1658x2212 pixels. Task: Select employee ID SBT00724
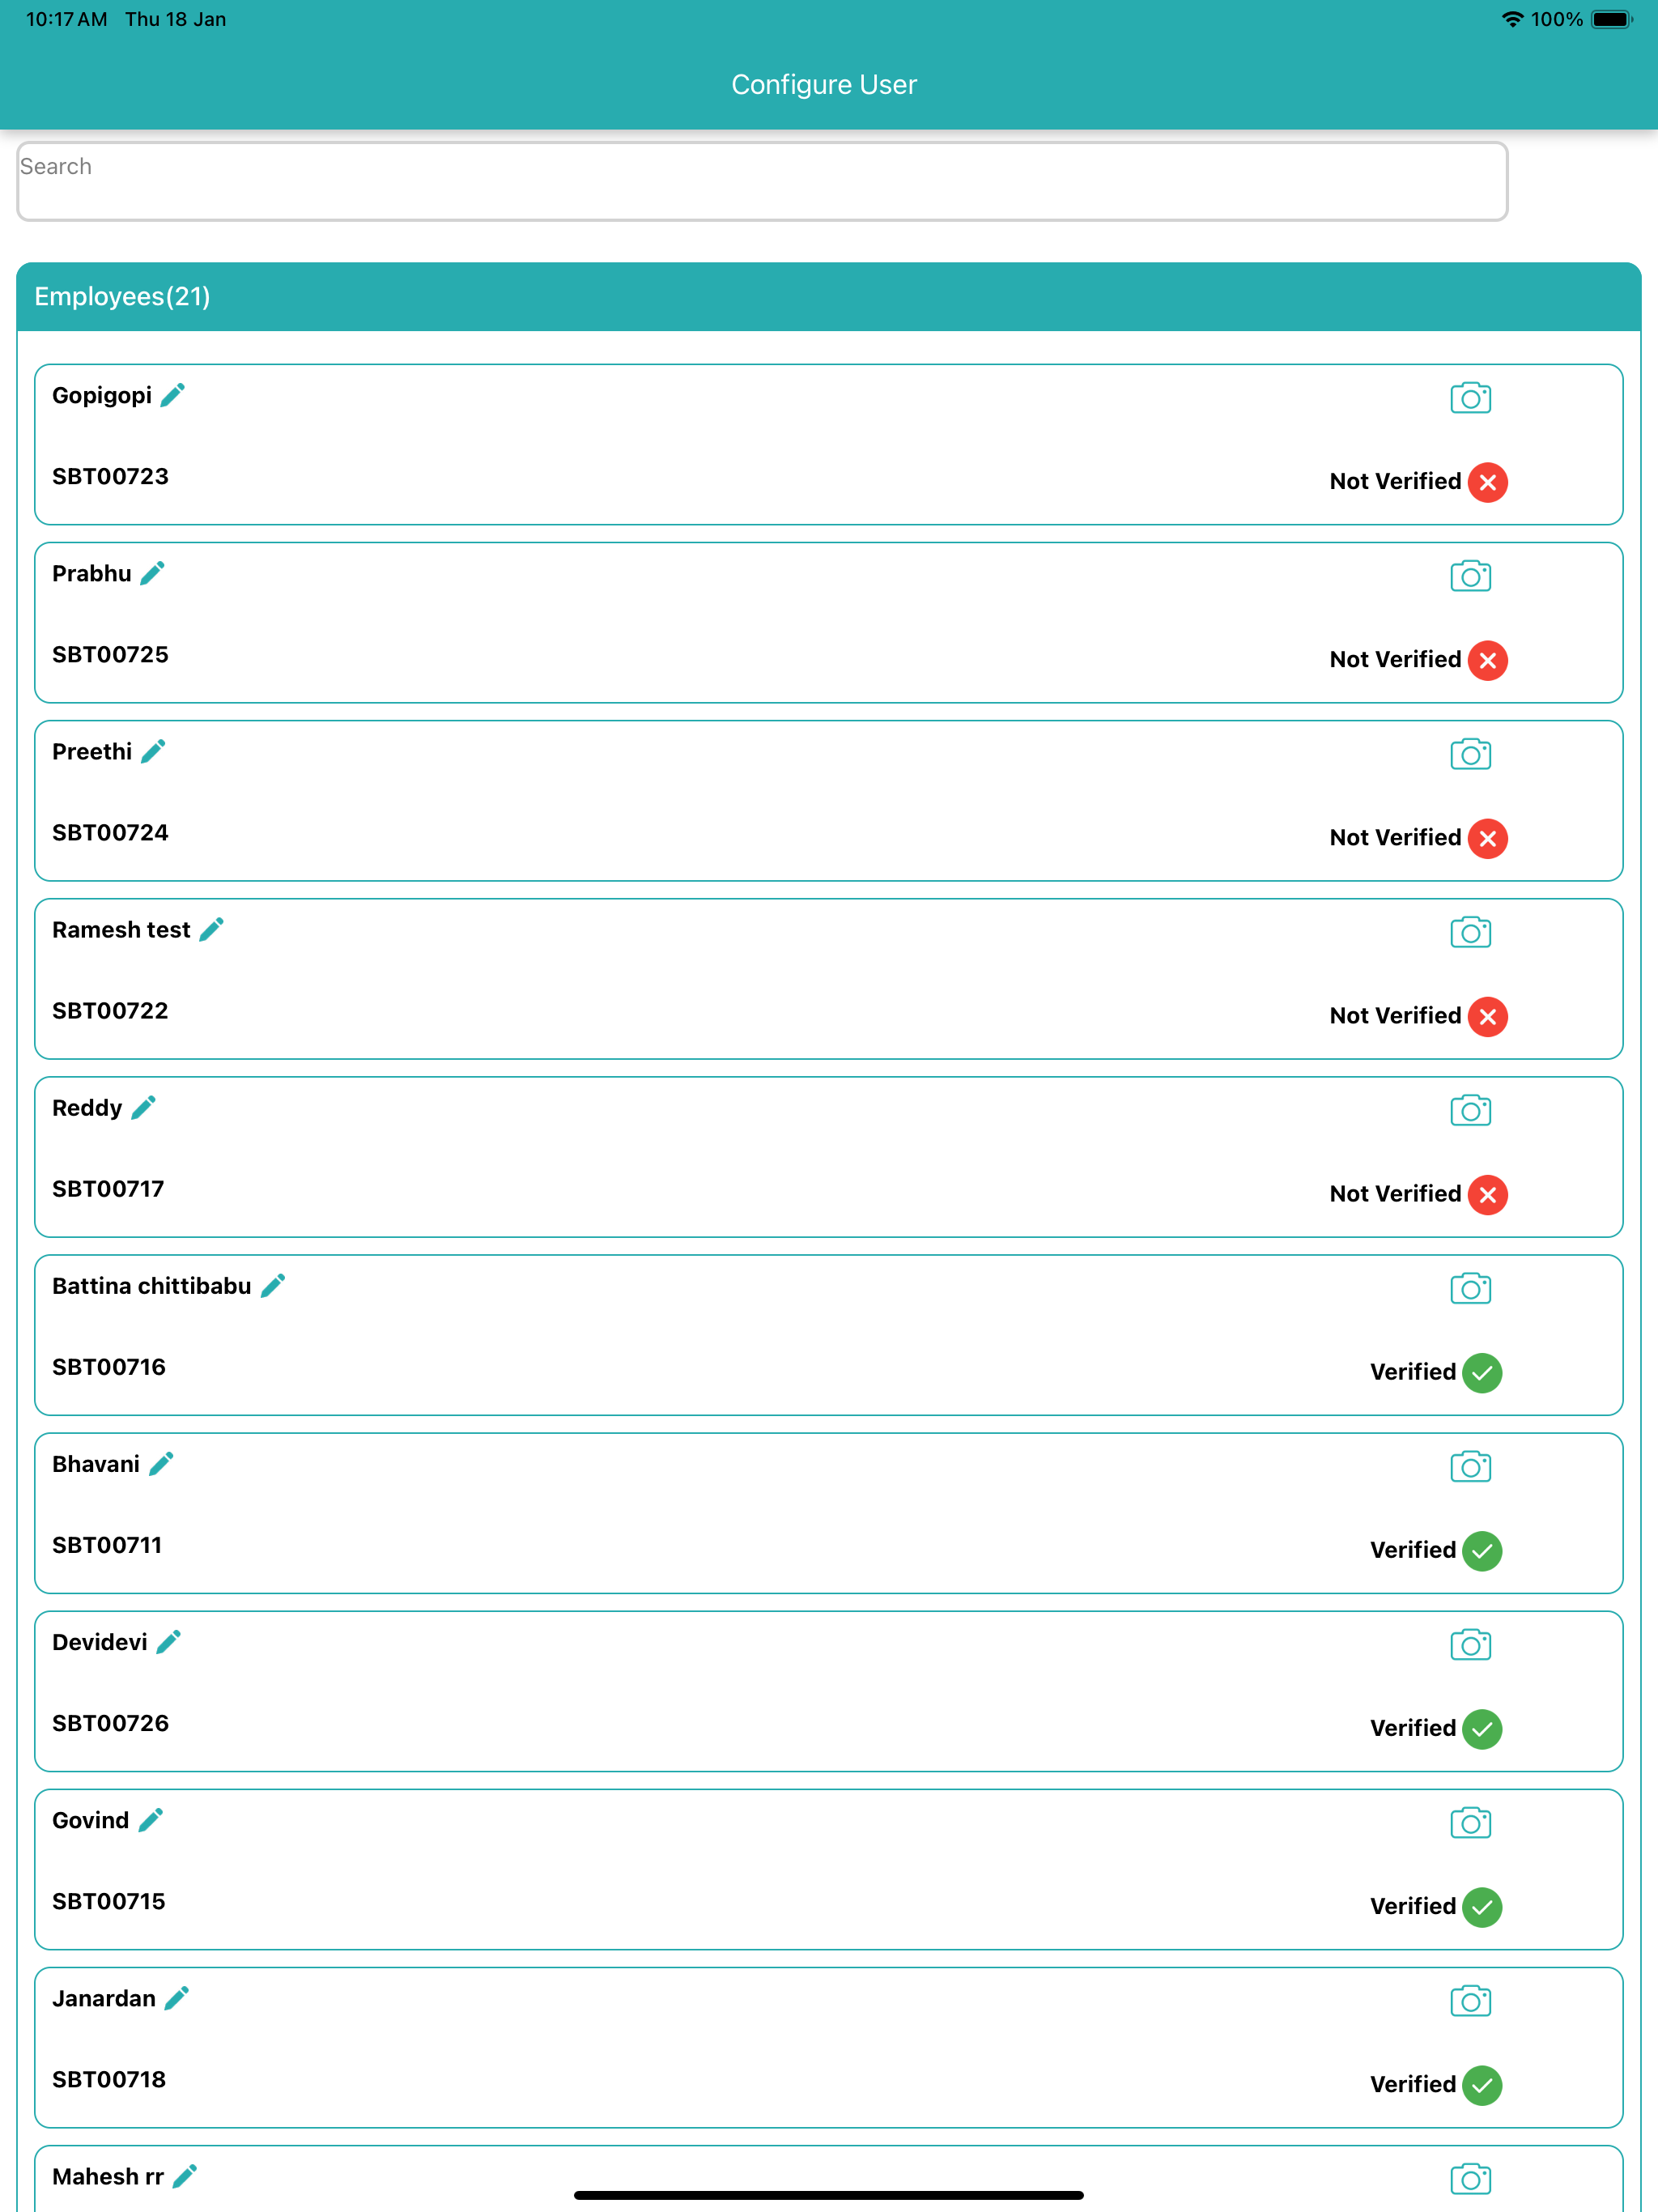(x=110, y=832)
